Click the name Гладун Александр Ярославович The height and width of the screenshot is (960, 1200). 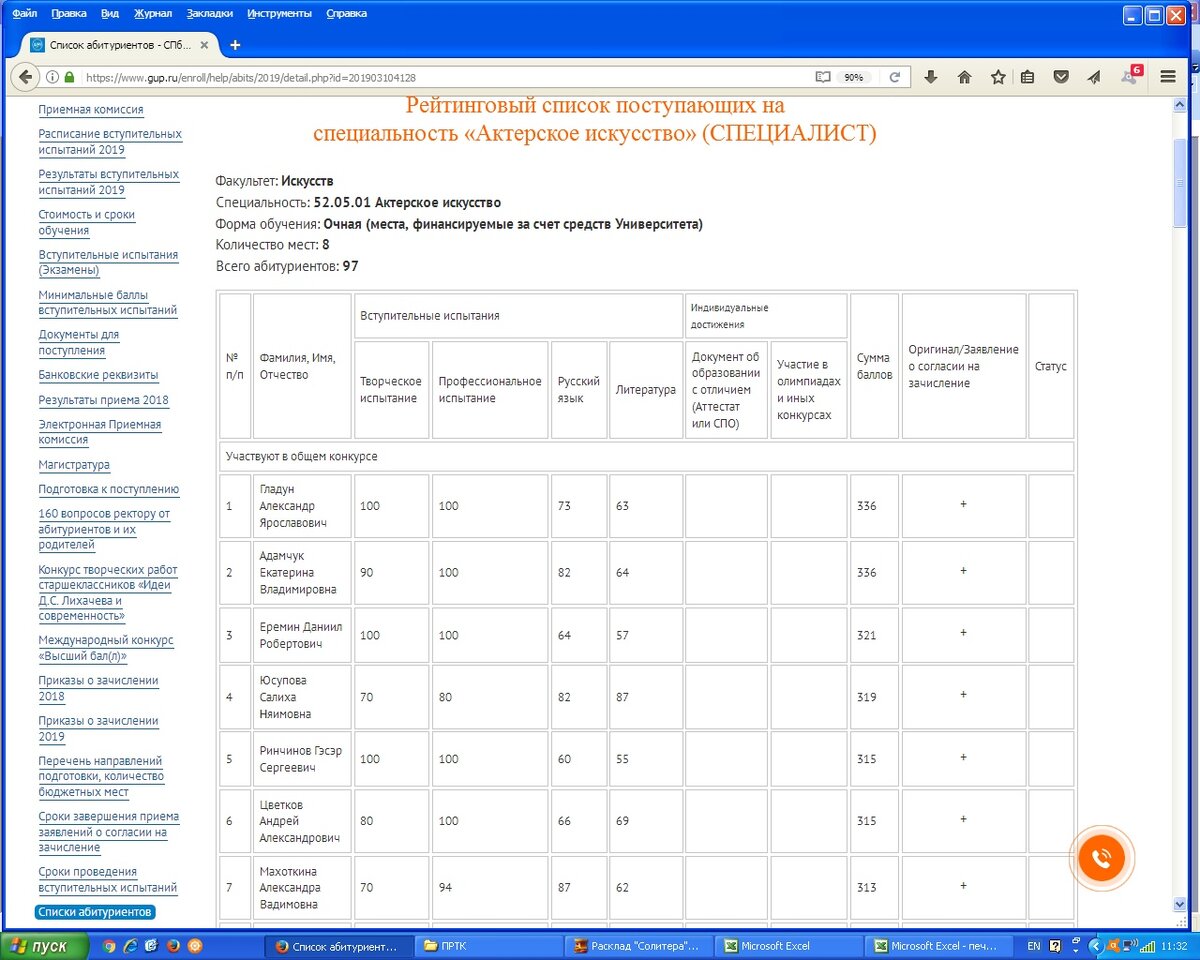coord(293,506)
